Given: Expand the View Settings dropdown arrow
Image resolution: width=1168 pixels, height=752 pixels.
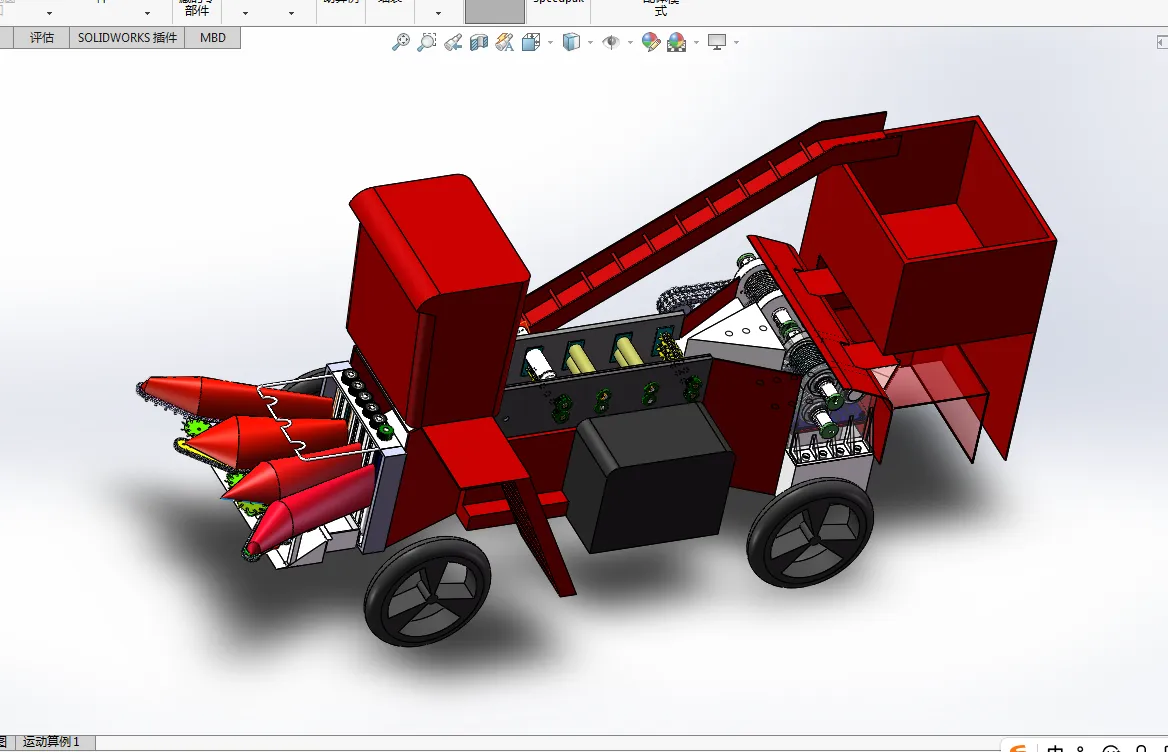Looking at the screenshot, I should tap(736, 42).
